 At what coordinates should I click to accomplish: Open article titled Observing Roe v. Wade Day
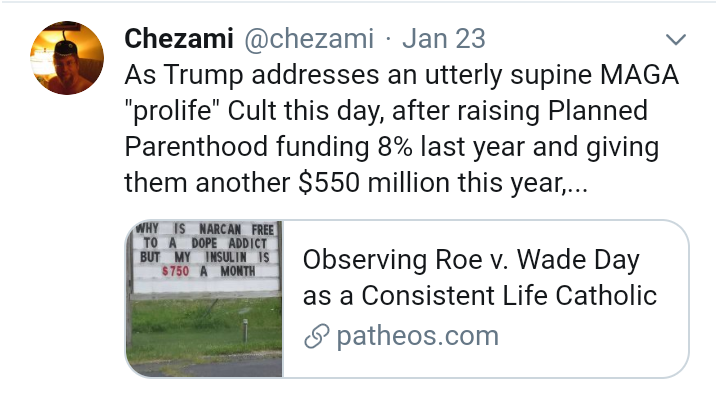click(471, 260)
